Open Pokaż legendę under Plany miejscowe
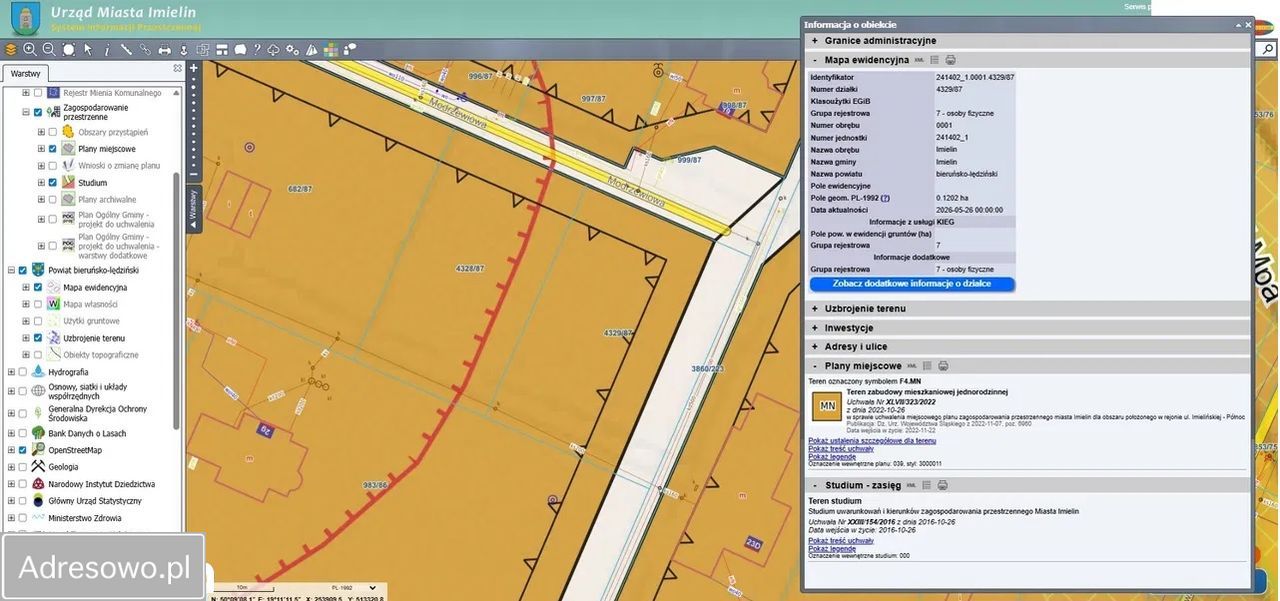 click(832, 457)
